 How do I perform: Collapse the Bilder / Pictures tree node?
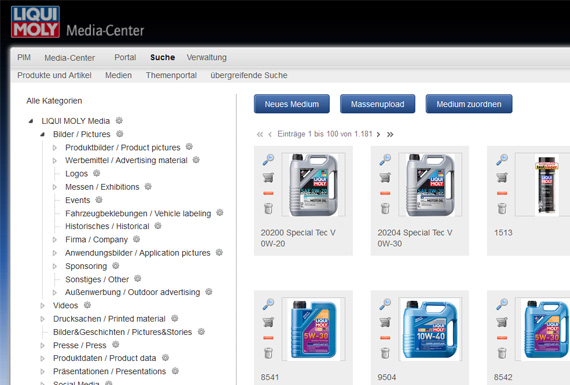coord(43,134)
